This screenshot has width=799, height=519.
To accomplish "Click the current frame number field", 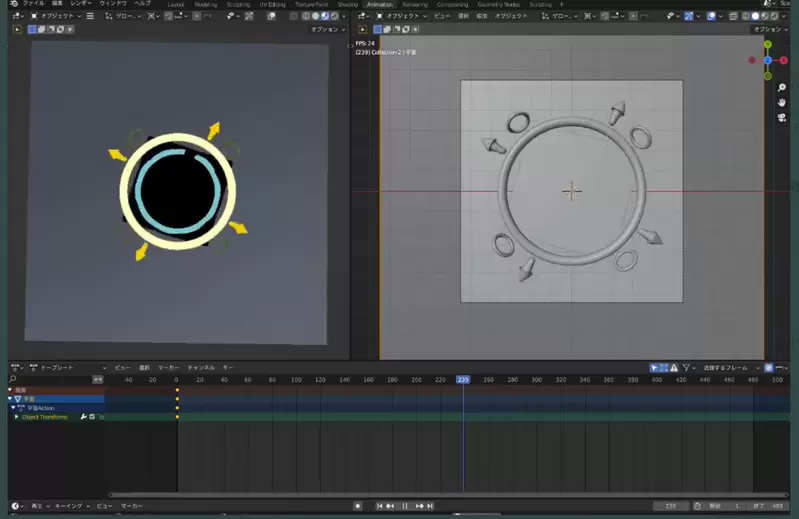I will pos(671,506).
